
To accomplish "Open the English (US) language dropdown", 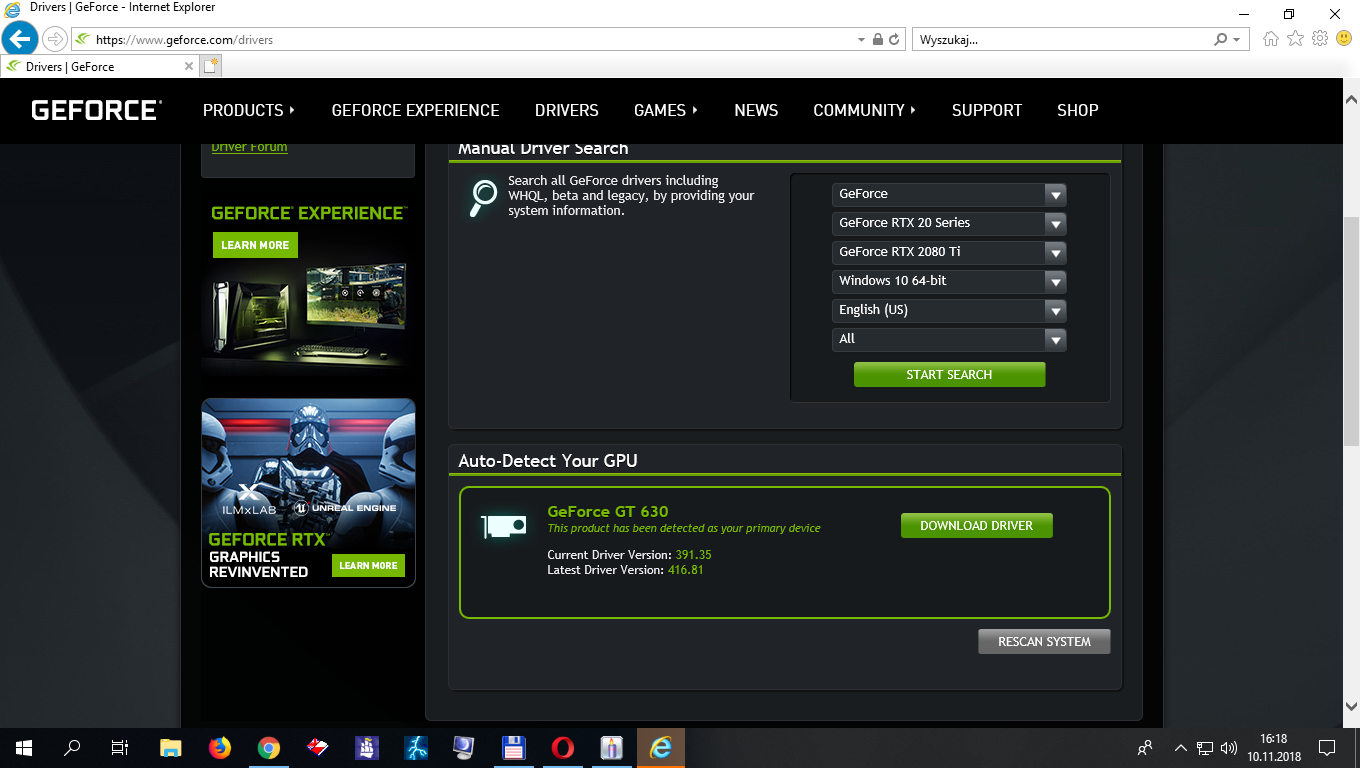I will [x=949, y=311].
